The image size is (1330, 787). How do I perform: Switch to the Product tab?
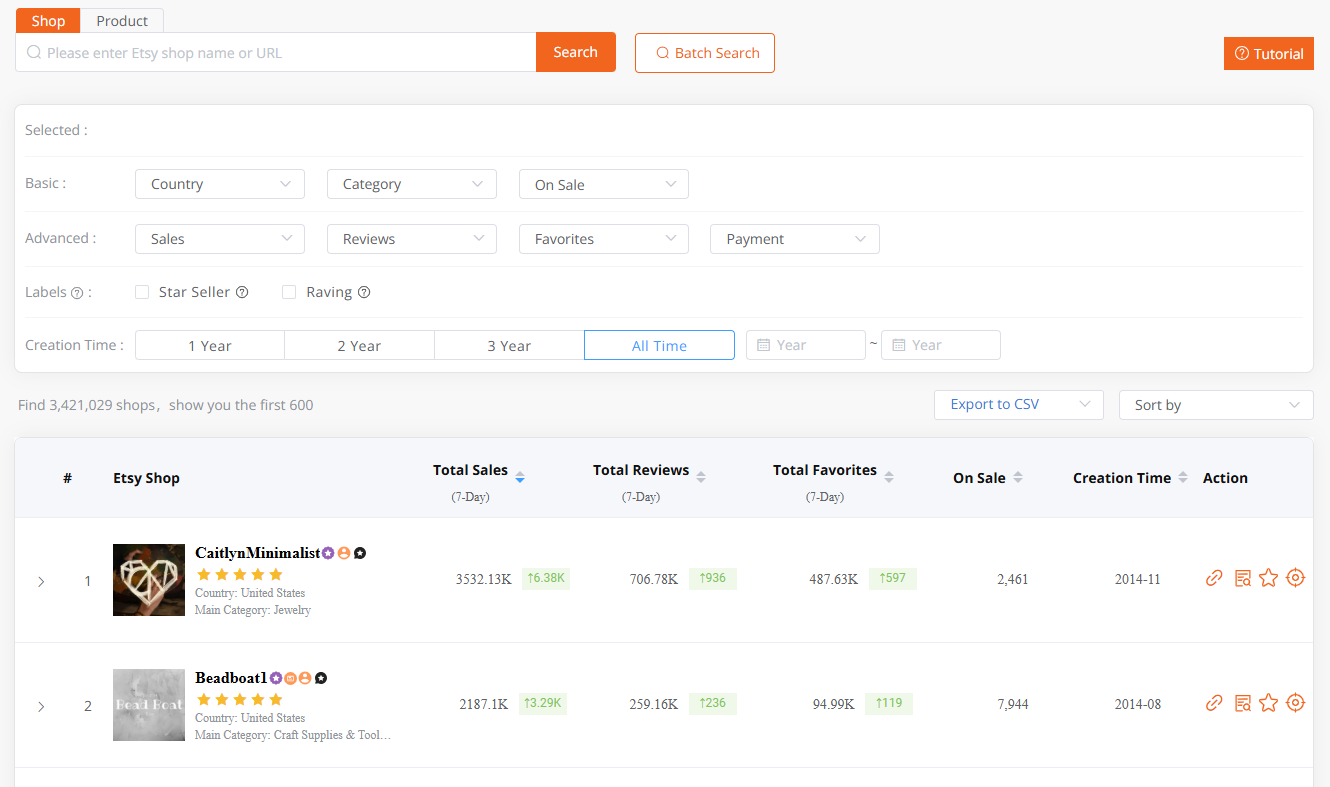click(x=122, y=21)
